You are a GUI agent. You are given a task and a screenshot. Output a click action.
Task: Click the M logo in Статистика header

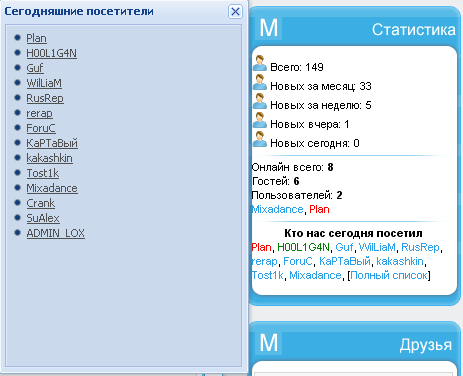pyautogui.click(x=269, y=28)
